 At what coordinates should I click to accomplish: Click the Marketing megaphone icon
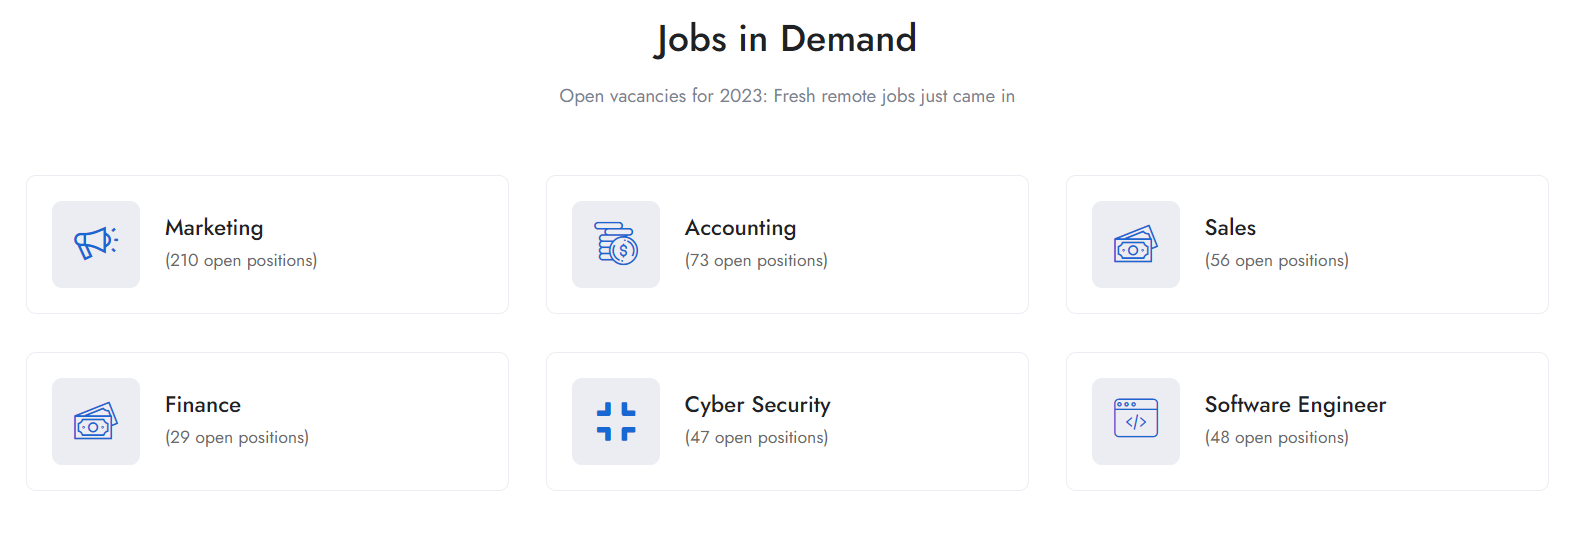click(96, 244)
